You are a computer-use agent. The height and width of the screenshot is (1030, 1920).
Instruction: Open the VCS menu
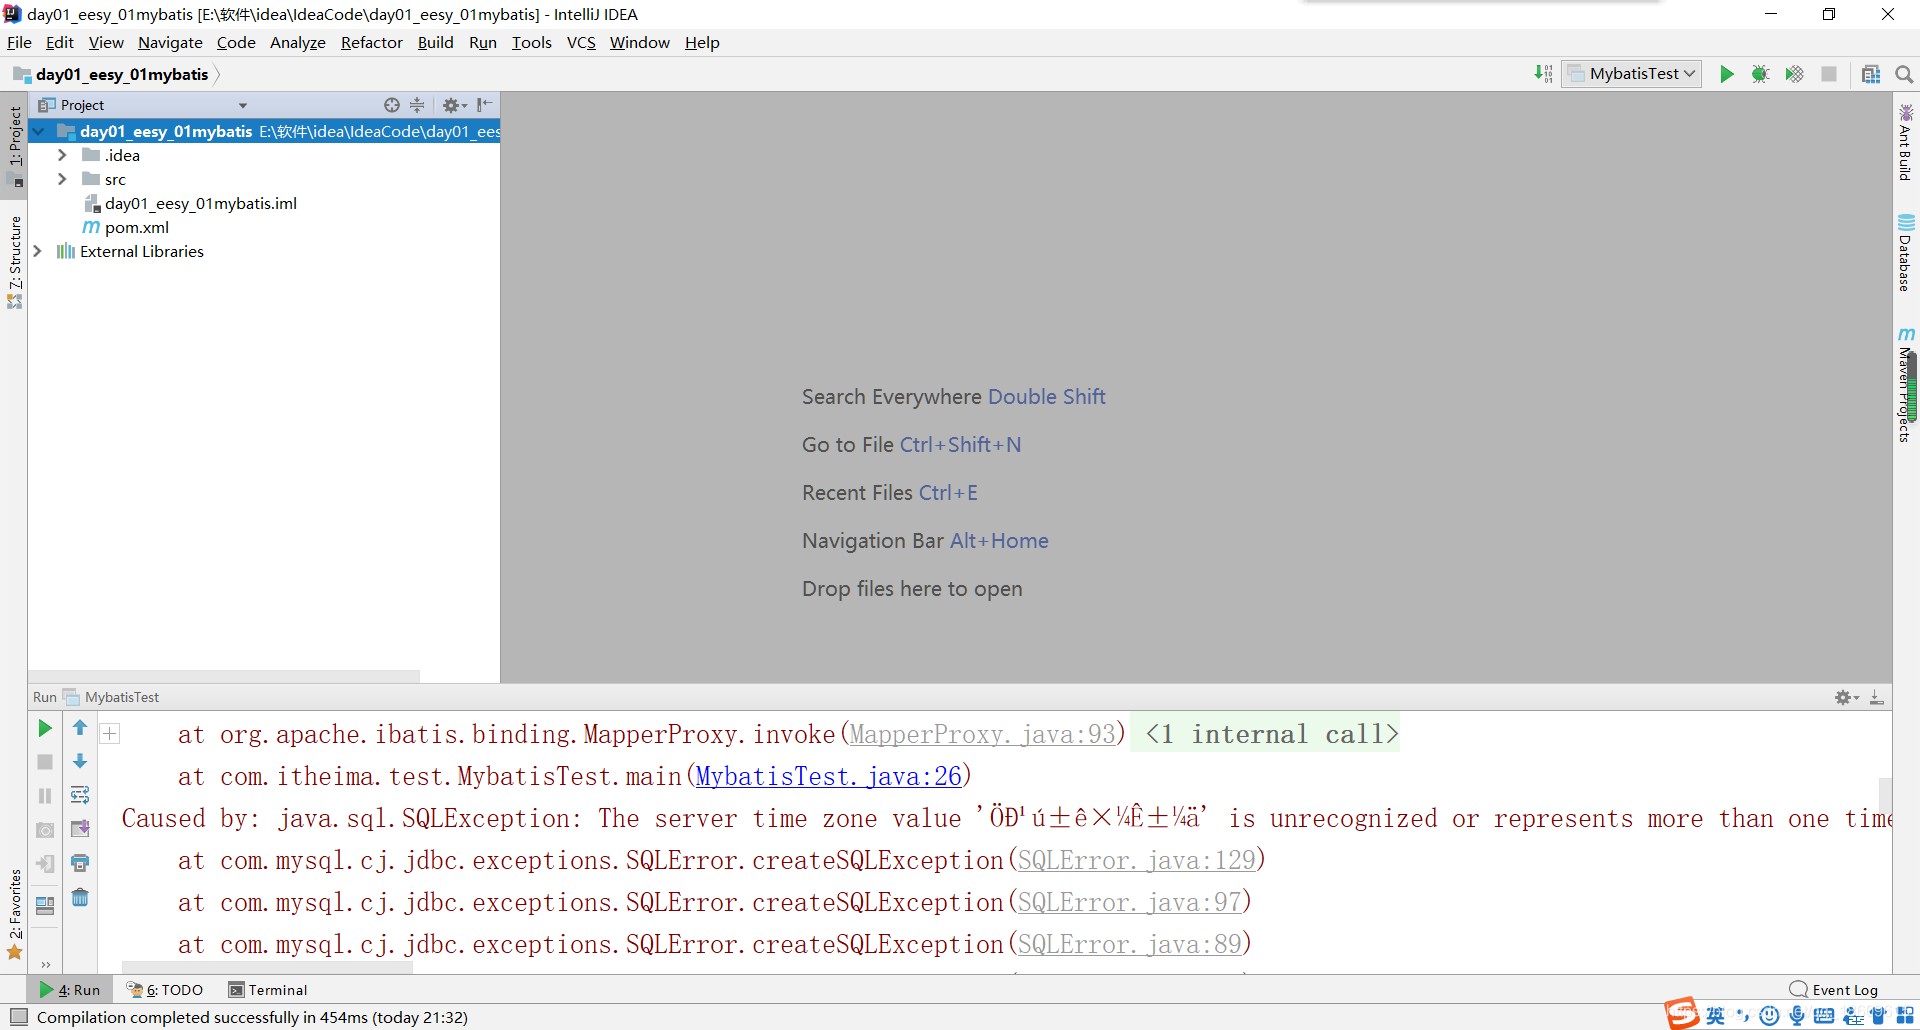(581, 42)
